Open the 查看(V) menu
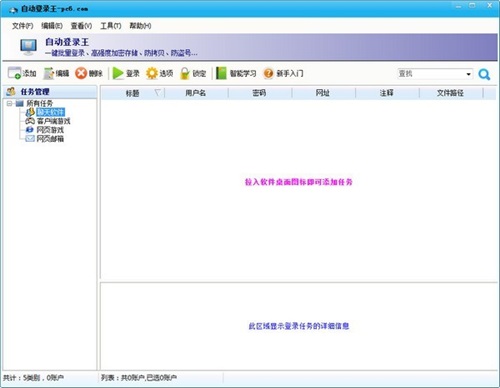500x388 pixels. [x=81, y=26]
